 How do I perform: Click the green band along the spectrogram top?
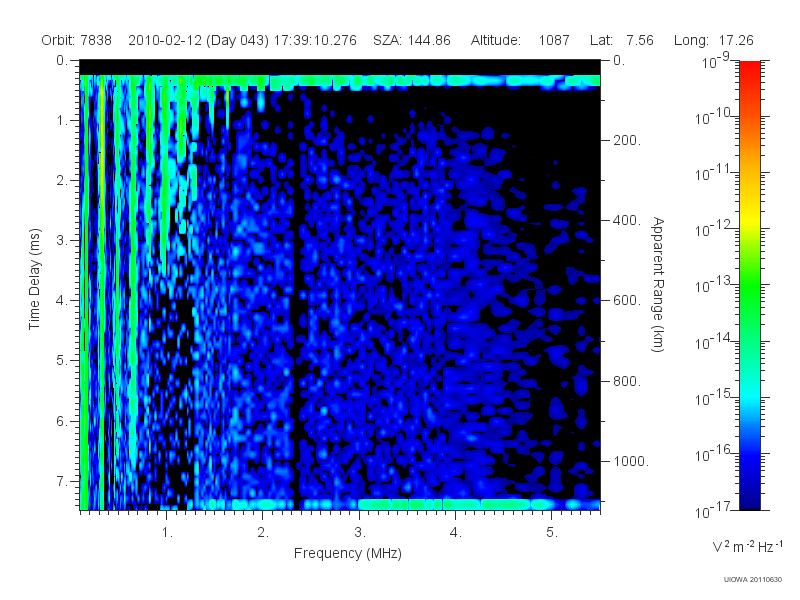tap(340, 81)
